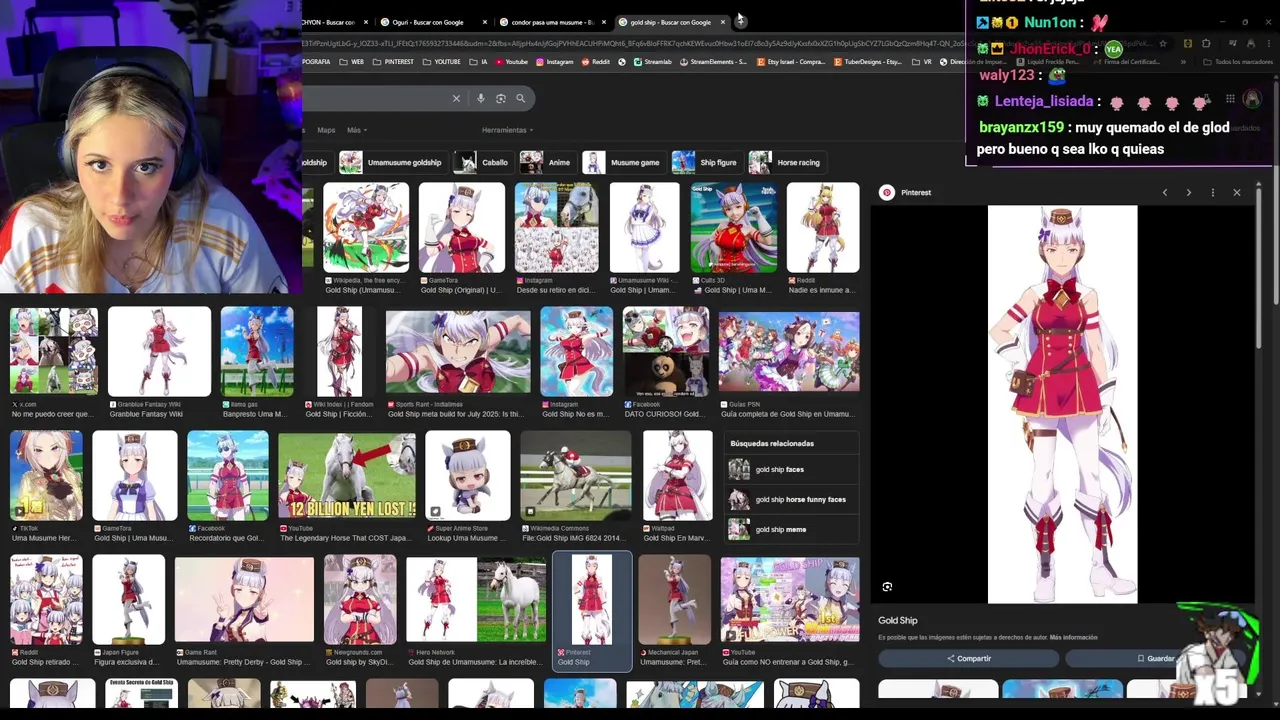Open the YOUTUBE bookmarks folder
Image resolution: width=1280 pixels, height=720 pixels.
tap(441, 62)
